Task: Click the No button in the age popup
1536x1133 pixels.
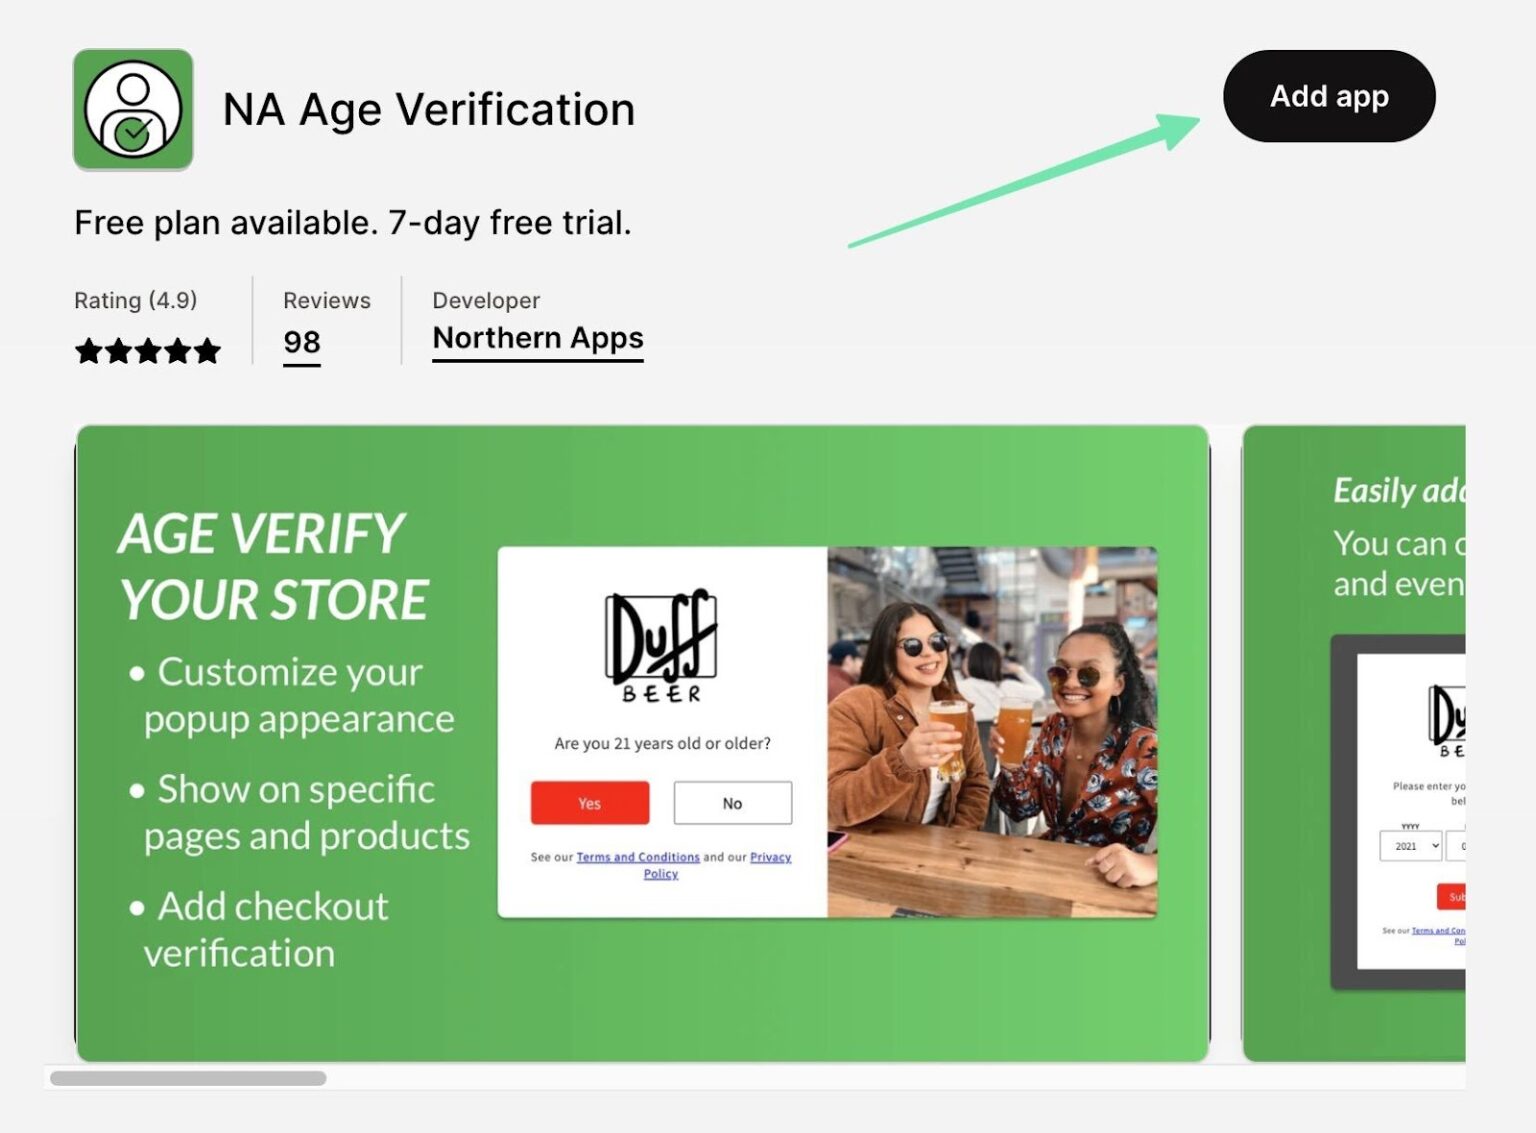Action: coord(733,803)
